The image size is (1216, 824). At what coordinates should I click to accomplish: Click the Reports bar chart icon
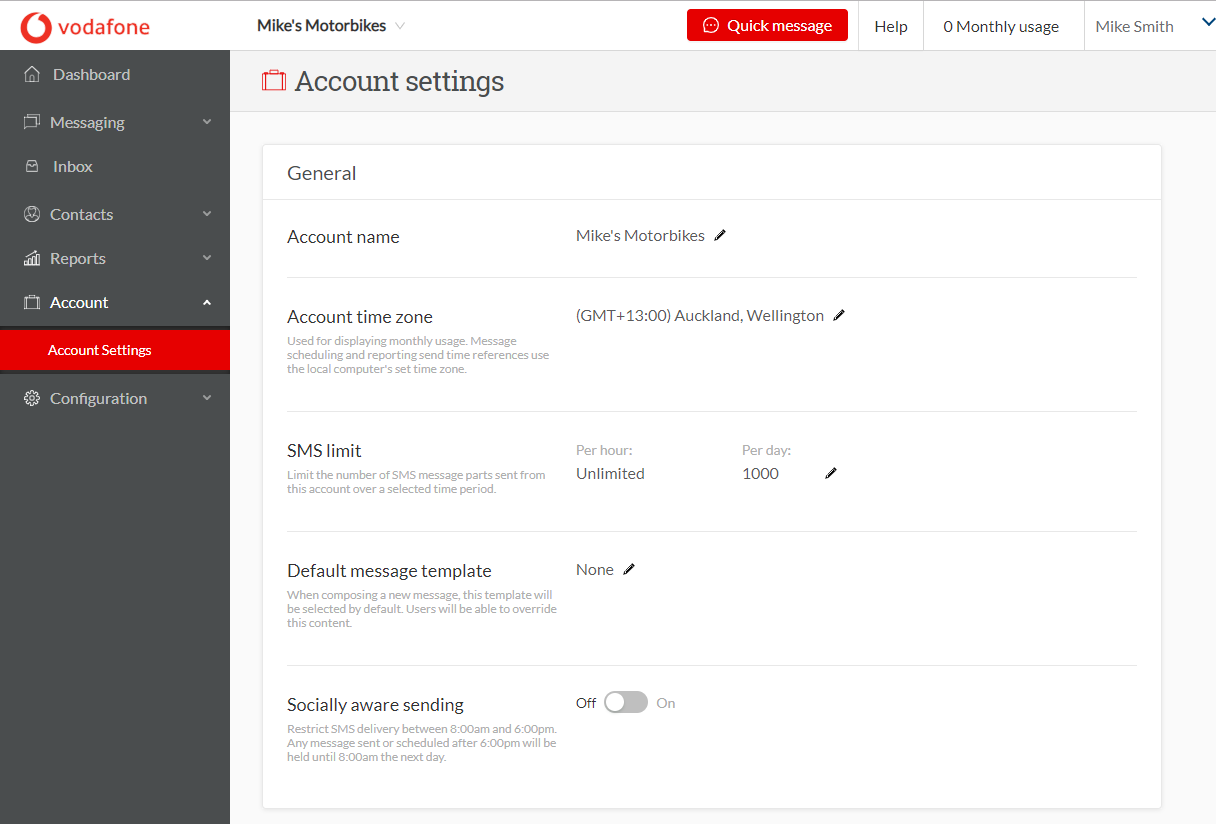(x=32, y=258)
